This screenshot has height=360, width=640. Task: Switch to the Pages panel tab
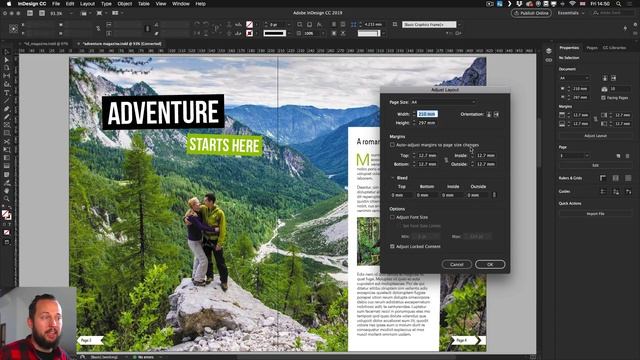tap(592, 48)
